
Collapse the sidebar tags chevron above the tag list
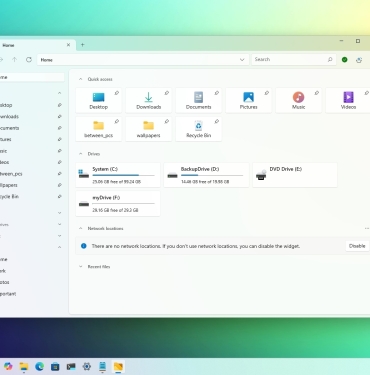[59, 247]
